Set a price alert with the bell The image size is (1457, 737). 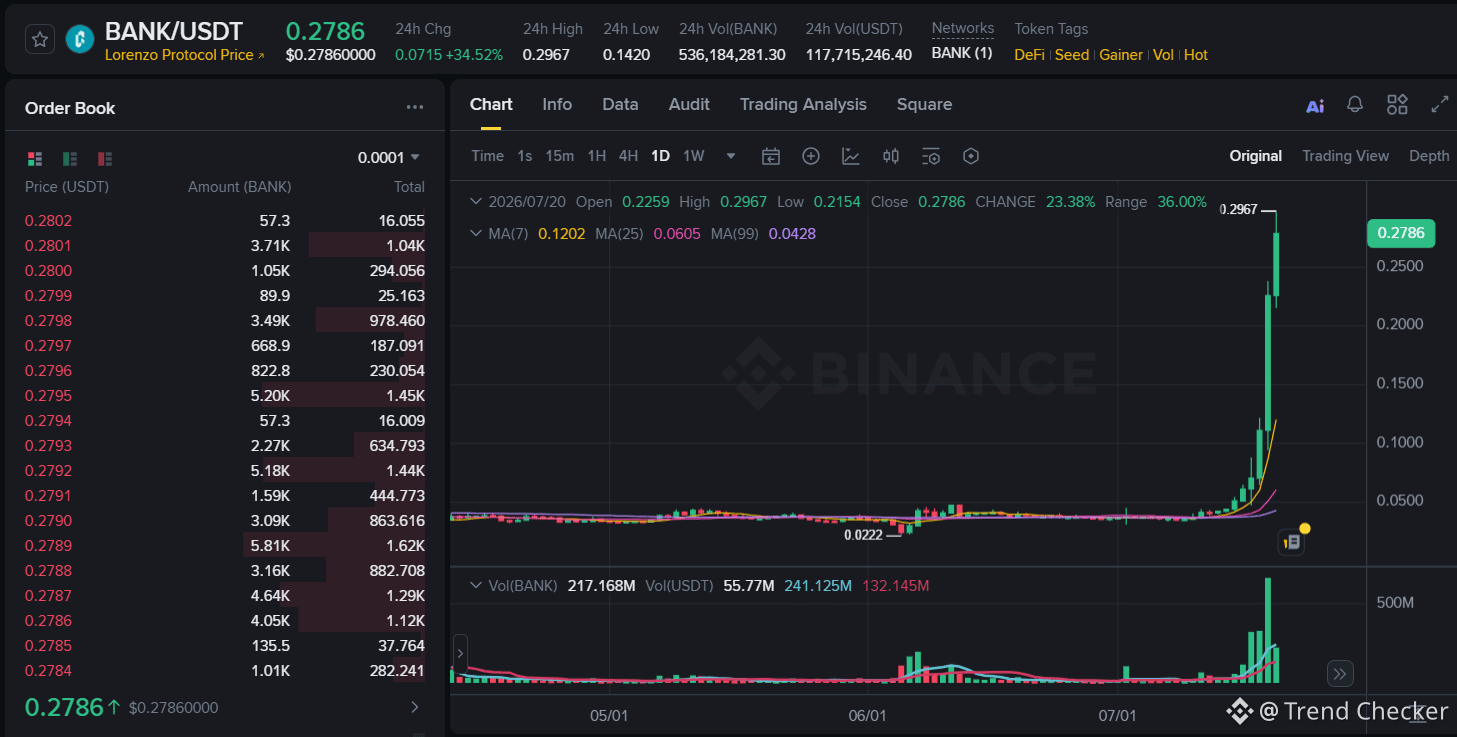[1355, 104]
